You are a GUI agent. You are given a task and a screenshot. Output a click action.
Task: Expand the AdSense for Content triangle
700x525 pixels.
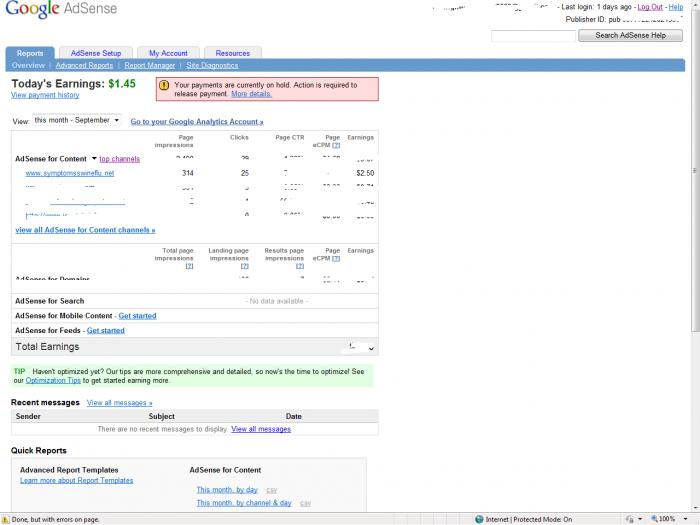tap(94, 159)
